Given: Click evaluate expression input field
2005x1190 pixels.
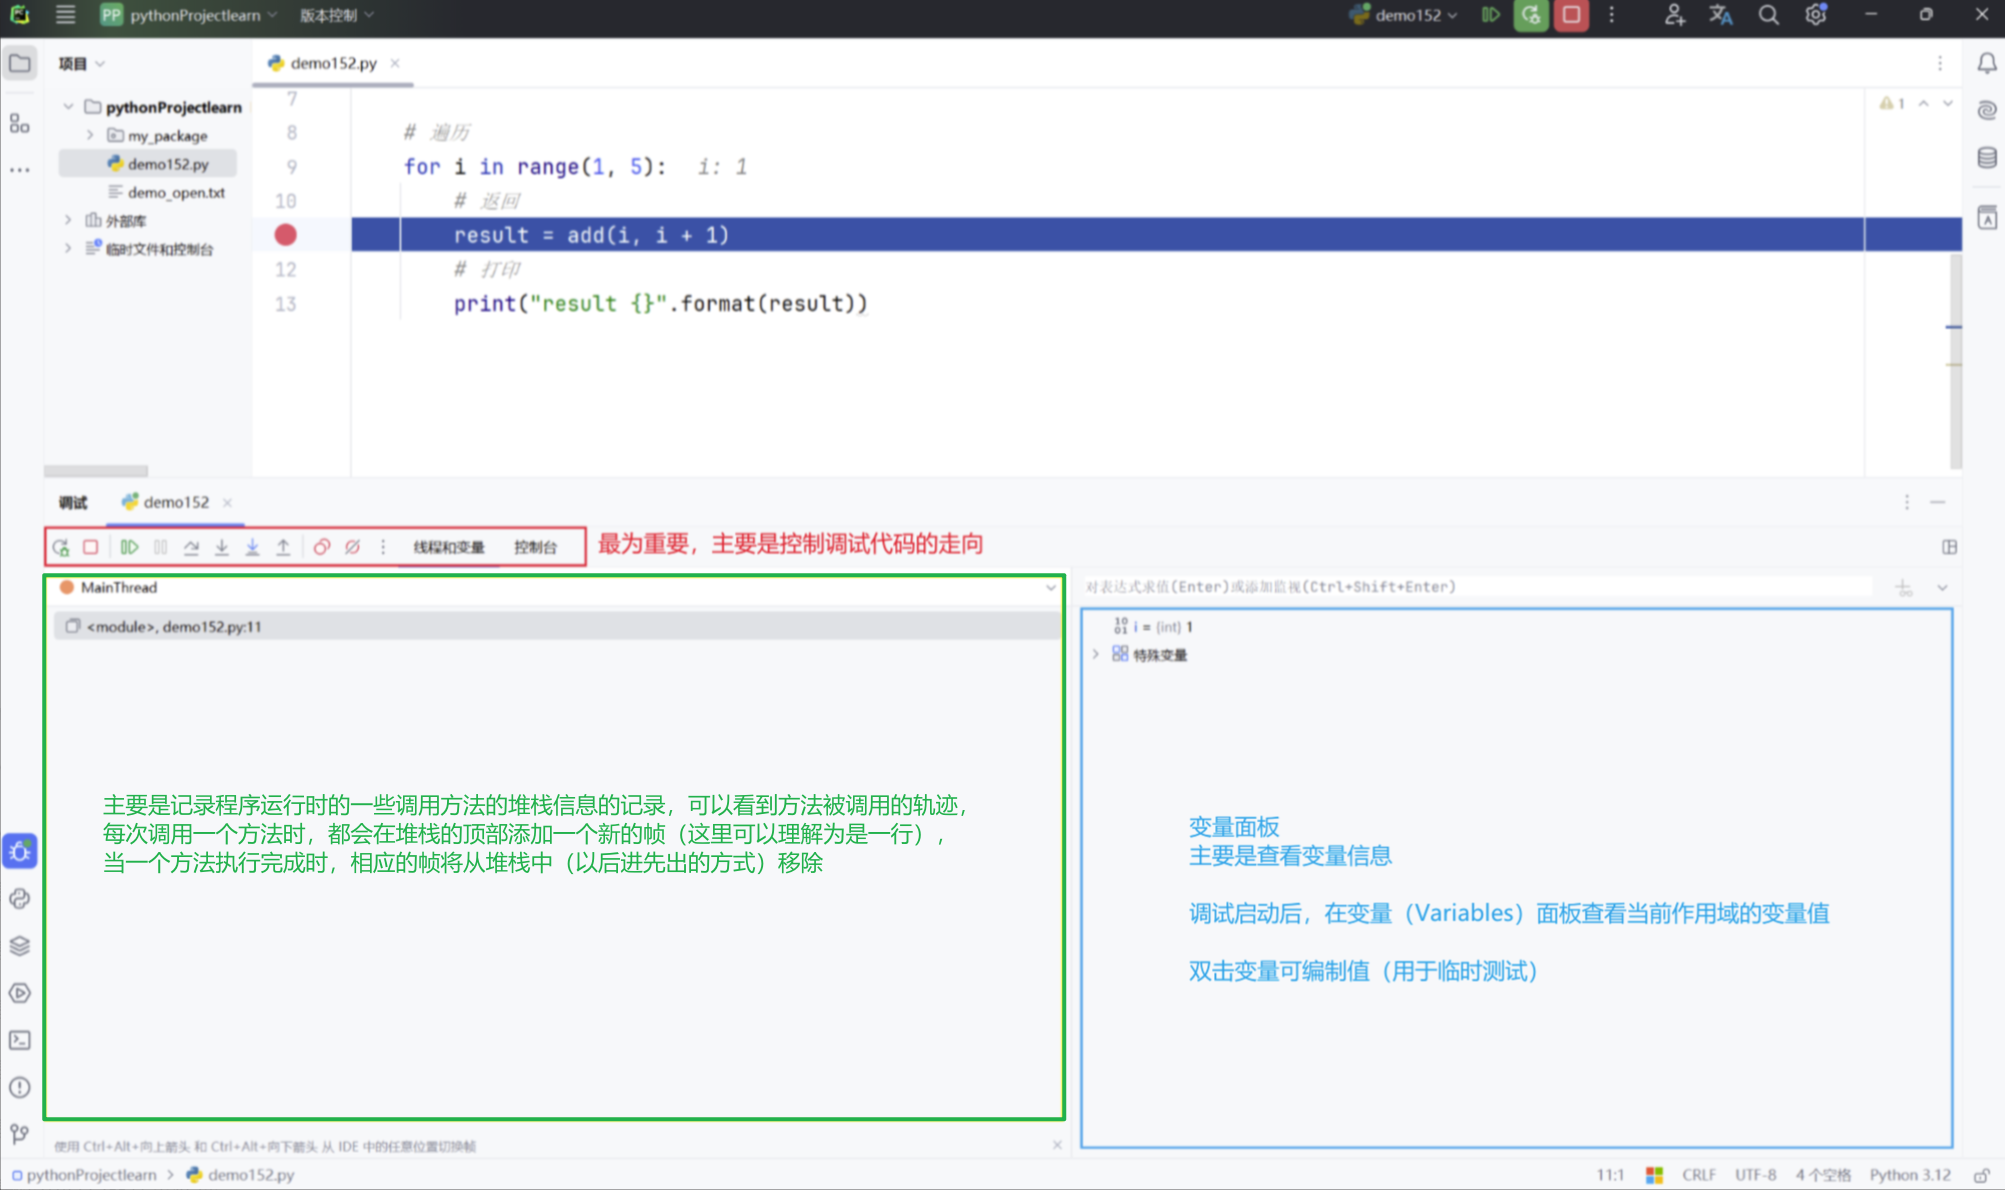Looking at the screenshot, I should coord(1477,587).
